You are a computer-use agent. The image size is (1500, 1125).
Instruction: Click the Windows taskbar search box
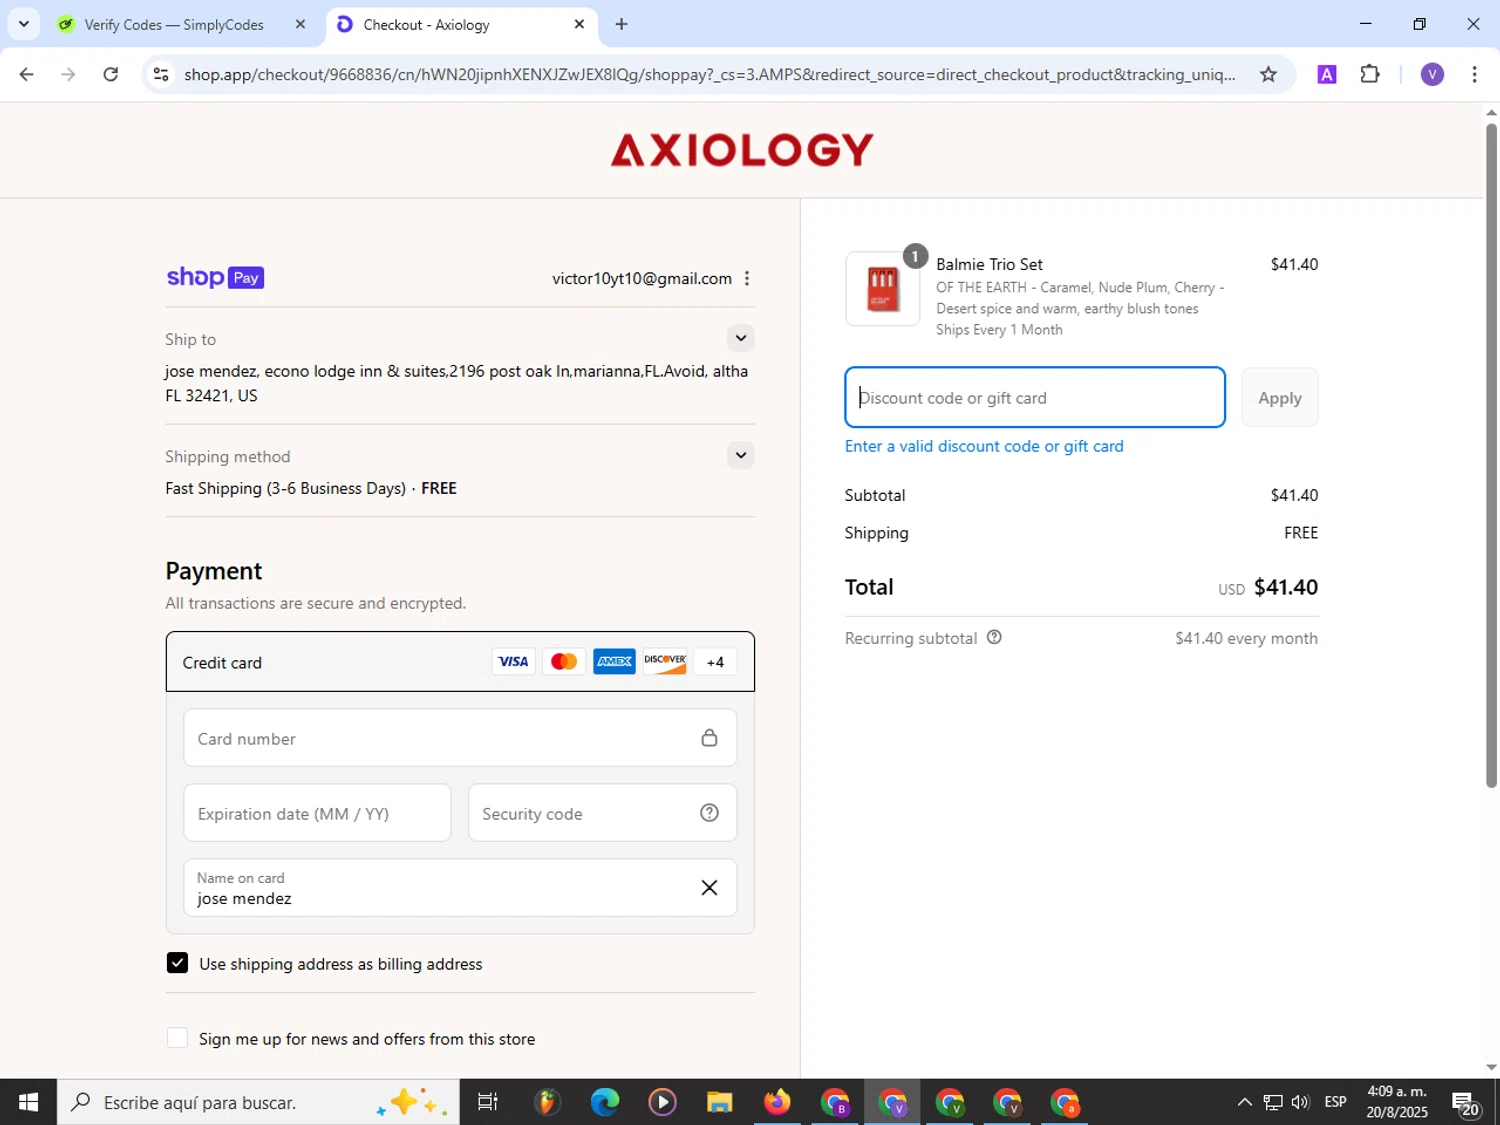(258, 1102)
